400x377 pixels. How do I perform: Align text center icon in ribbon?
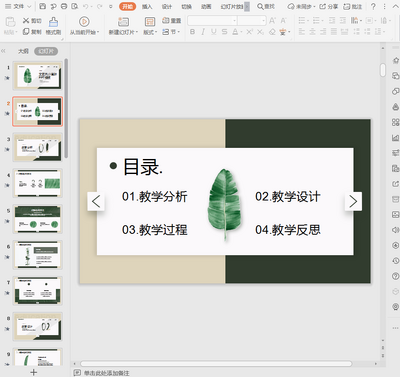[312, 32]
